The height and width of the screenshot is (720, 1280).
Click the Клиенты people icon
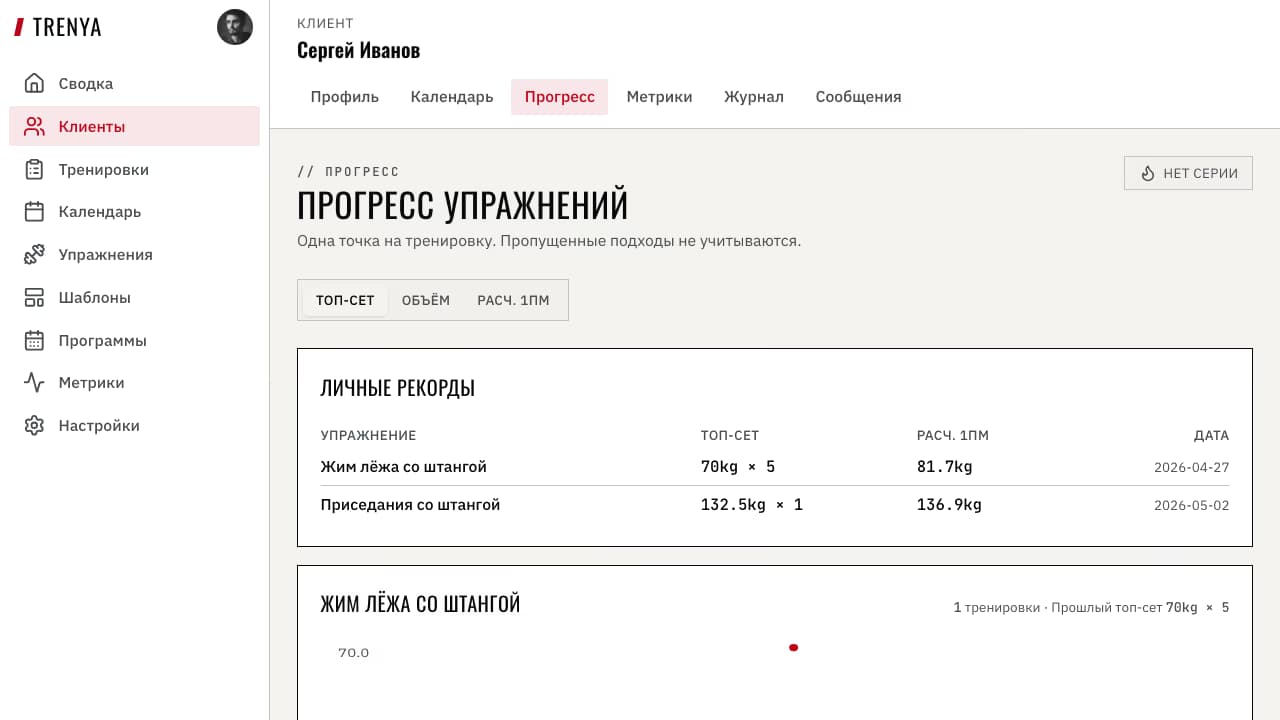click(x=34, y=126)
